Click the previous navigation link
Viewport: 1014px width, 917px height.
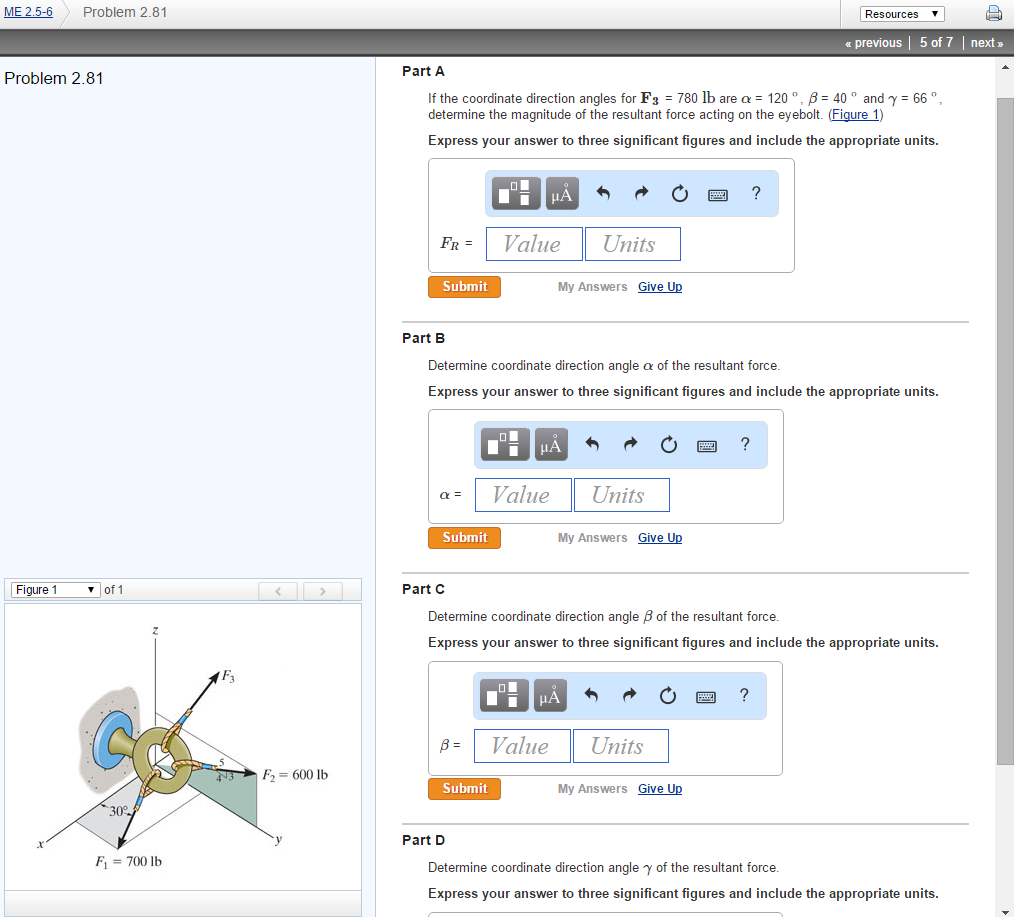tap(873, 42)
